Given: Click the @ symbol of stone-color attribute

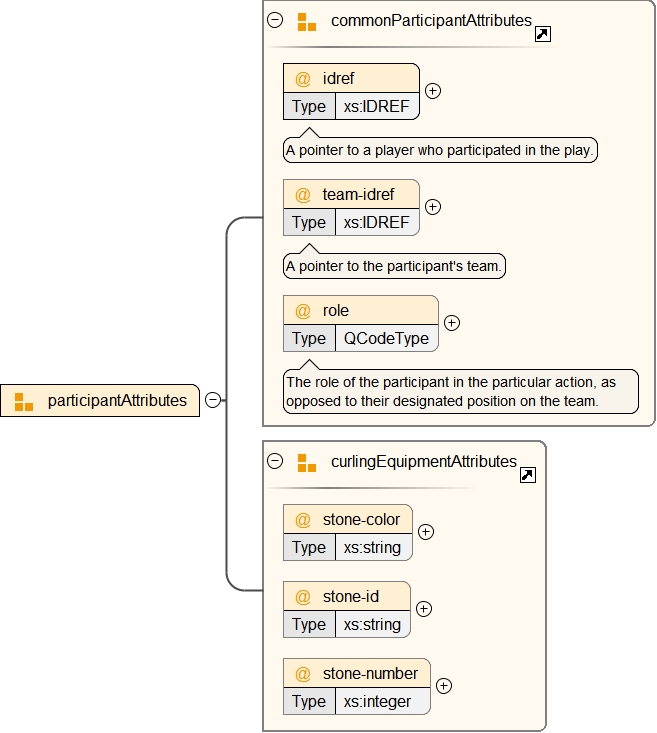Looking at the screenshot, I should point(303,520).
